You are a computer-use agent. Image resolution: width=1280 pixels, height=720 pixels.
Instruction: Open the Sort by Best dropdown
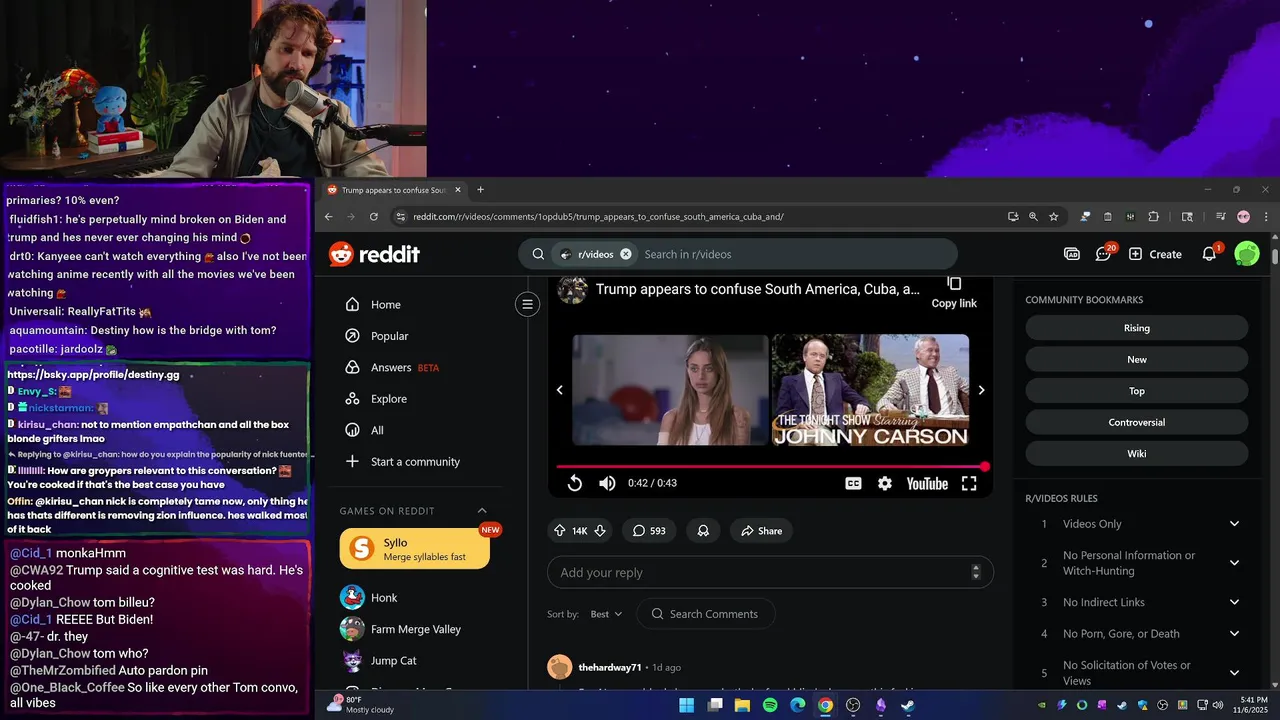pyautogui.click(x=606, y=614)
